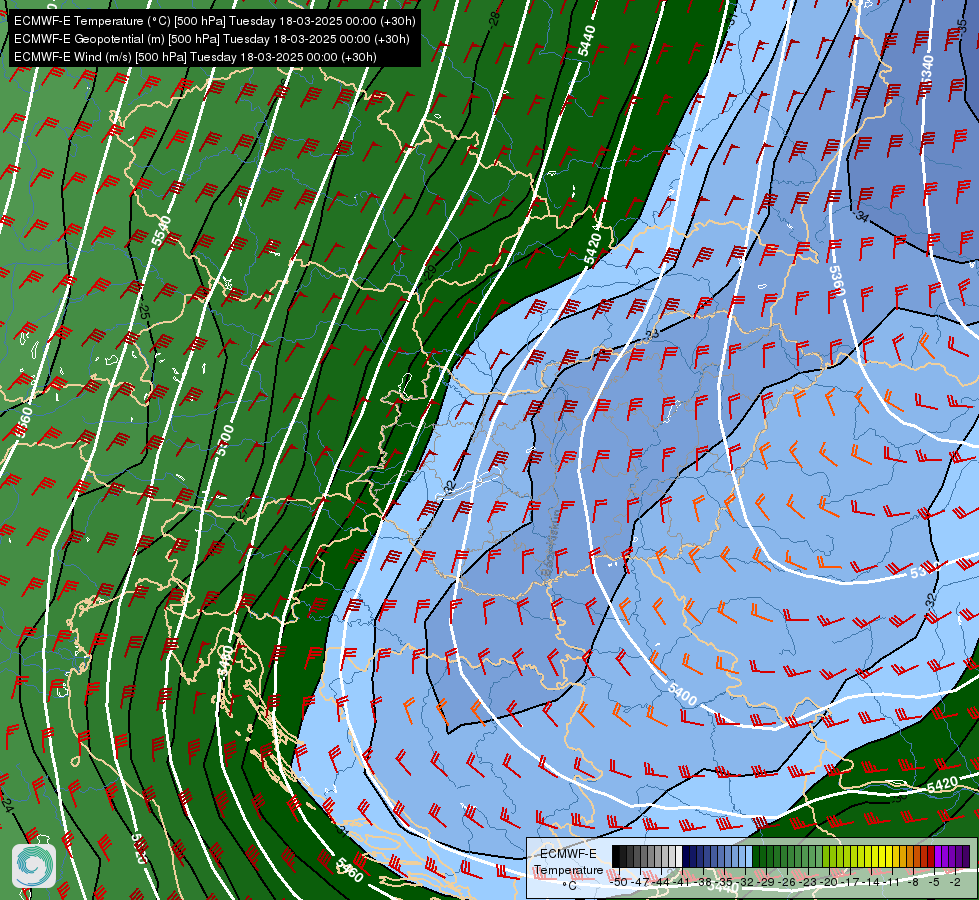Click the -38 value in the temperature legend
The width and height of the screenshot is (979, 900).
click(x=702, y=882)
